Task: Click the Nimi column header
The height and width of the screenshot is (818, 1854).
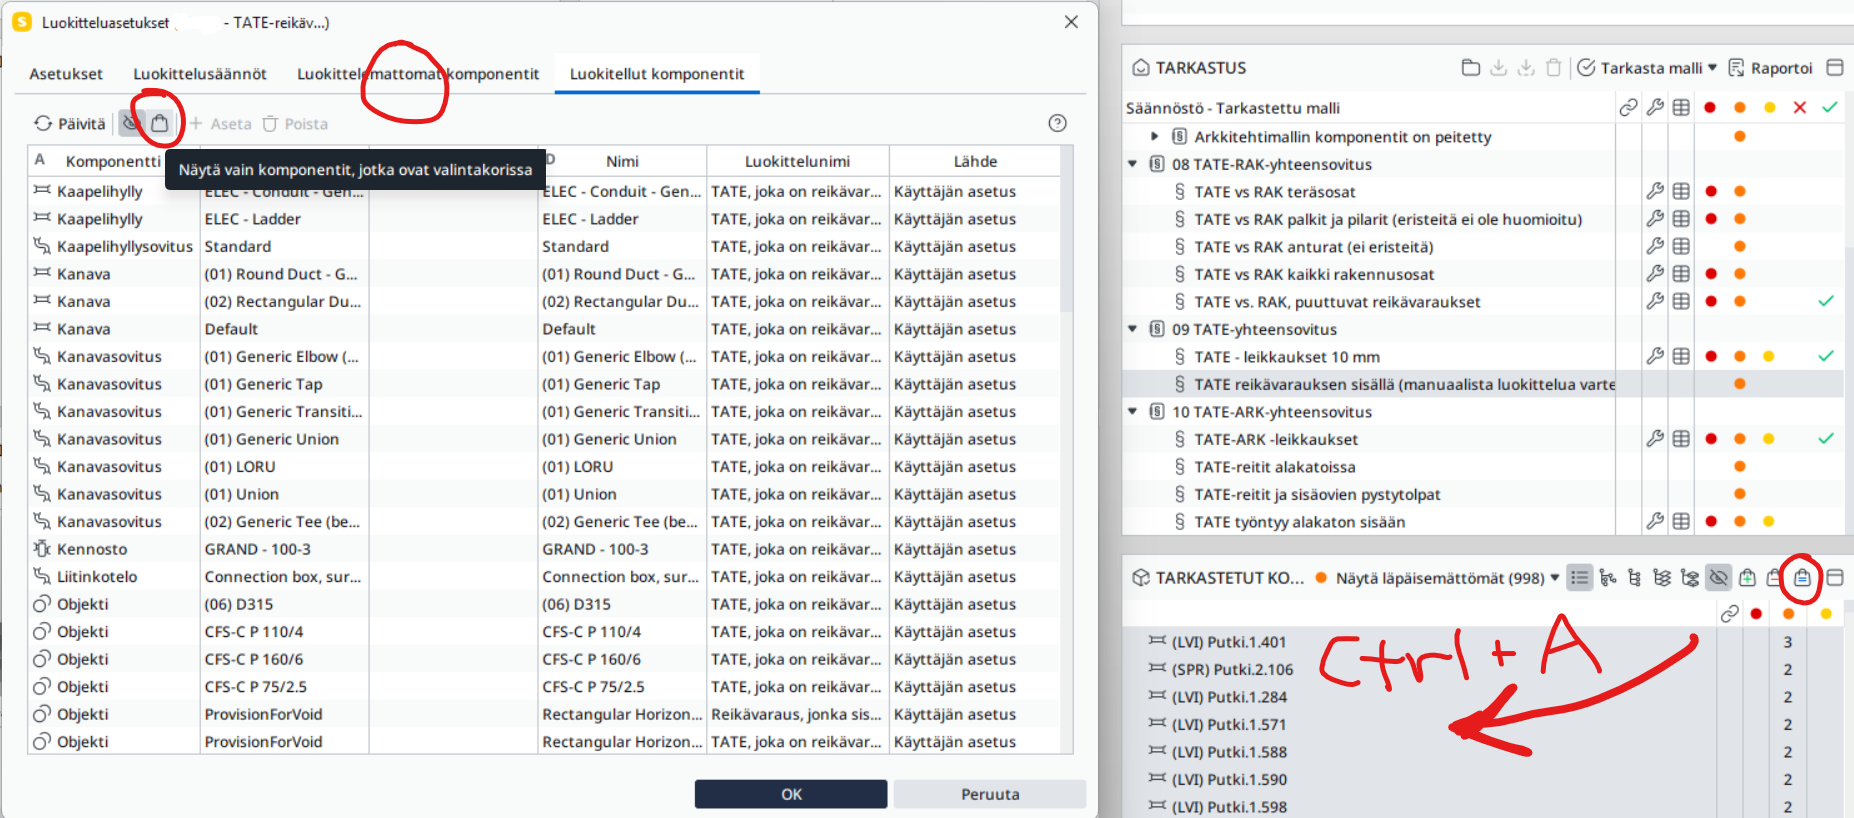Action: pos(622,161)
